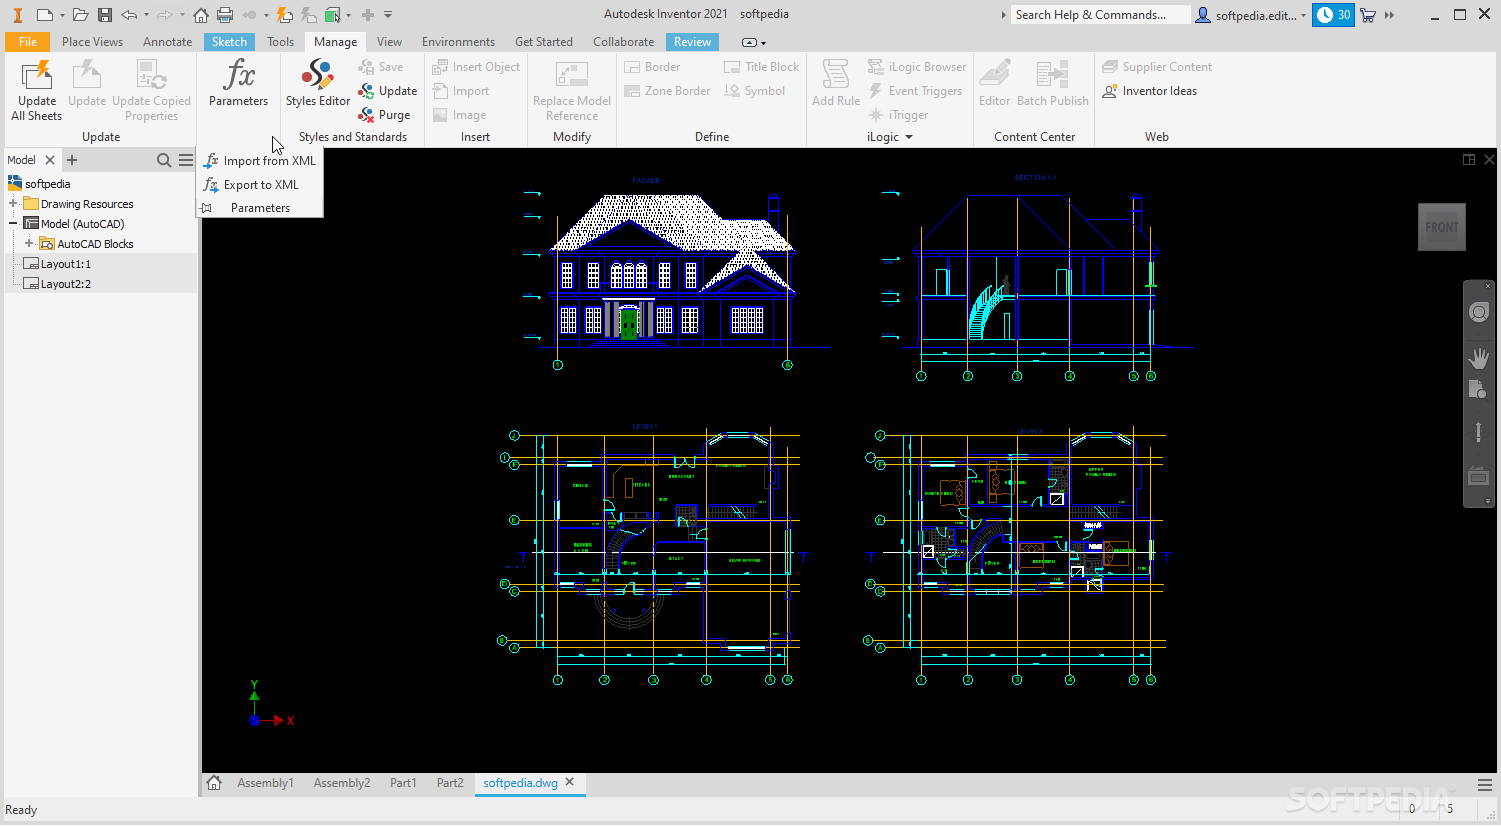1501x826 pixels.
Task: Go to Home with house icon
Action: (x=201, y=15)
